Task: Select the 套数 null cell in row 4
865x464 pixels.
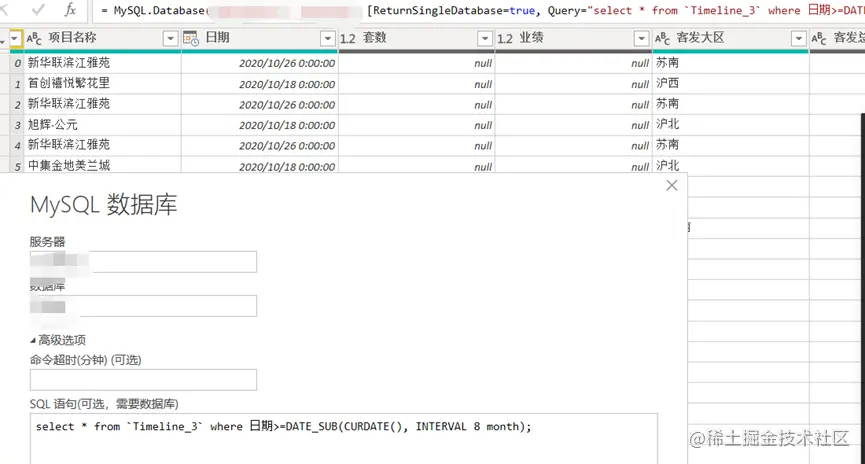Action: pyautogui.click(x=417, y=146)
